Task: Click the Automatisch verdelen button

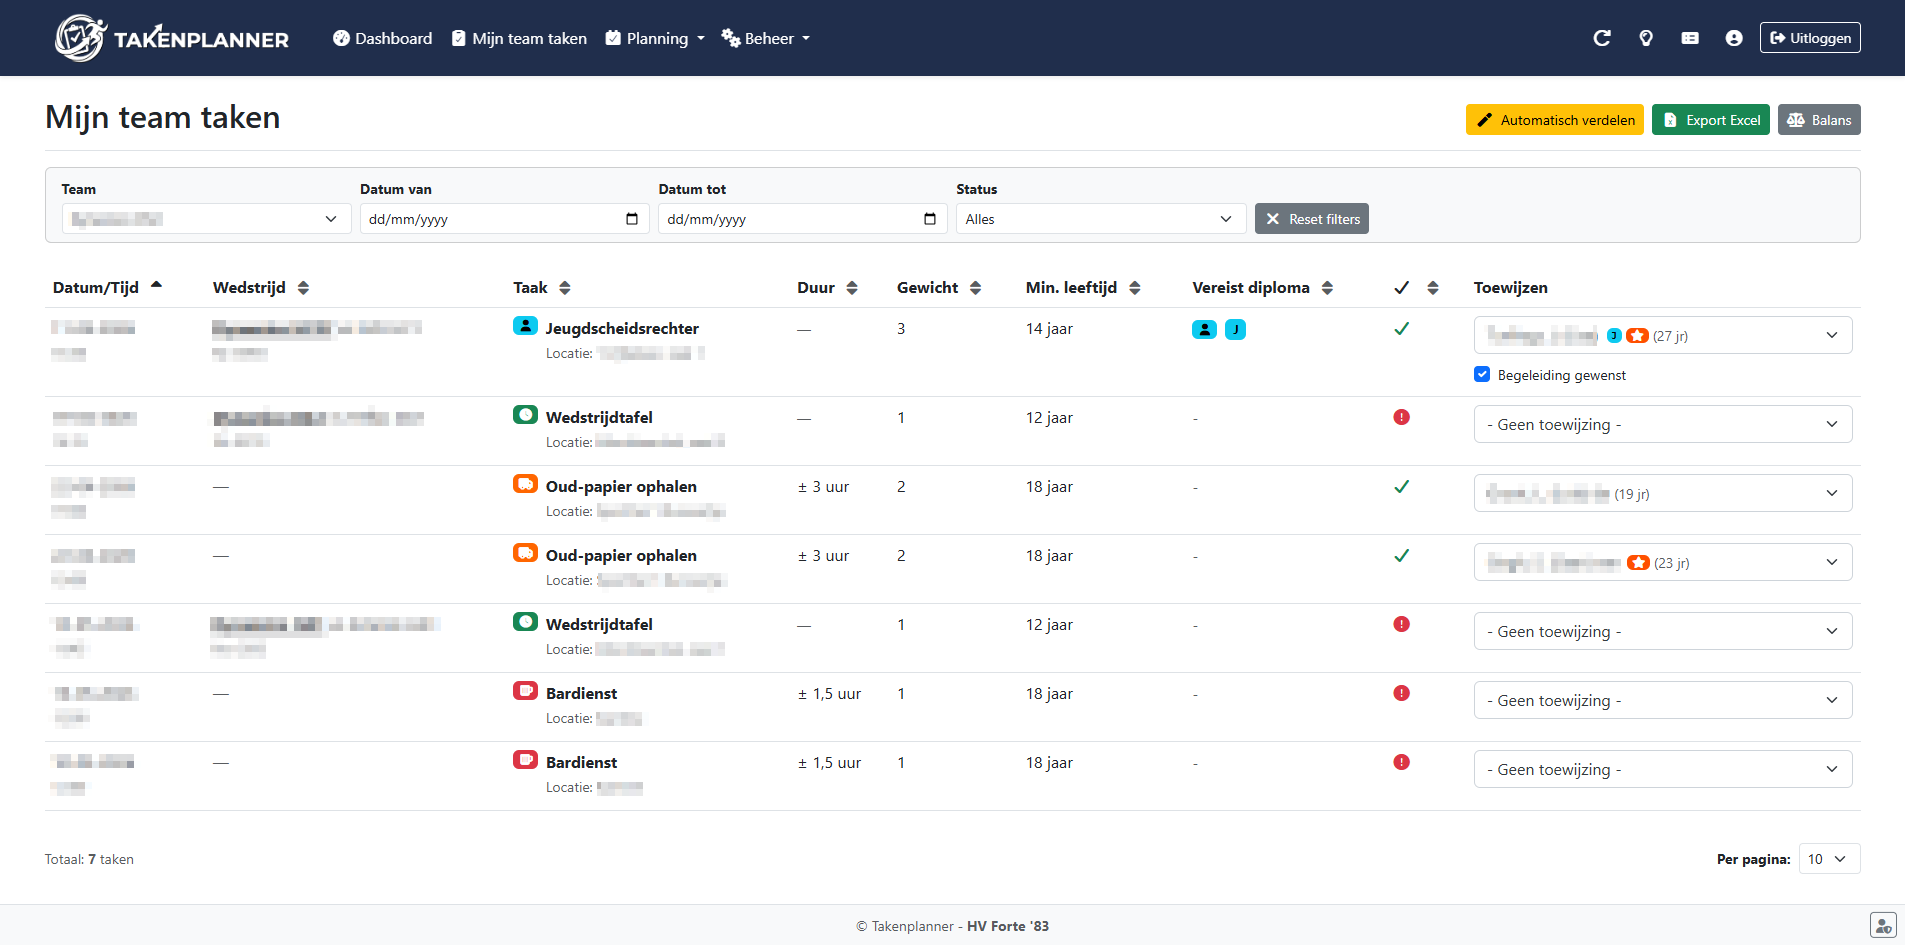Action: tap(1554, 120)
